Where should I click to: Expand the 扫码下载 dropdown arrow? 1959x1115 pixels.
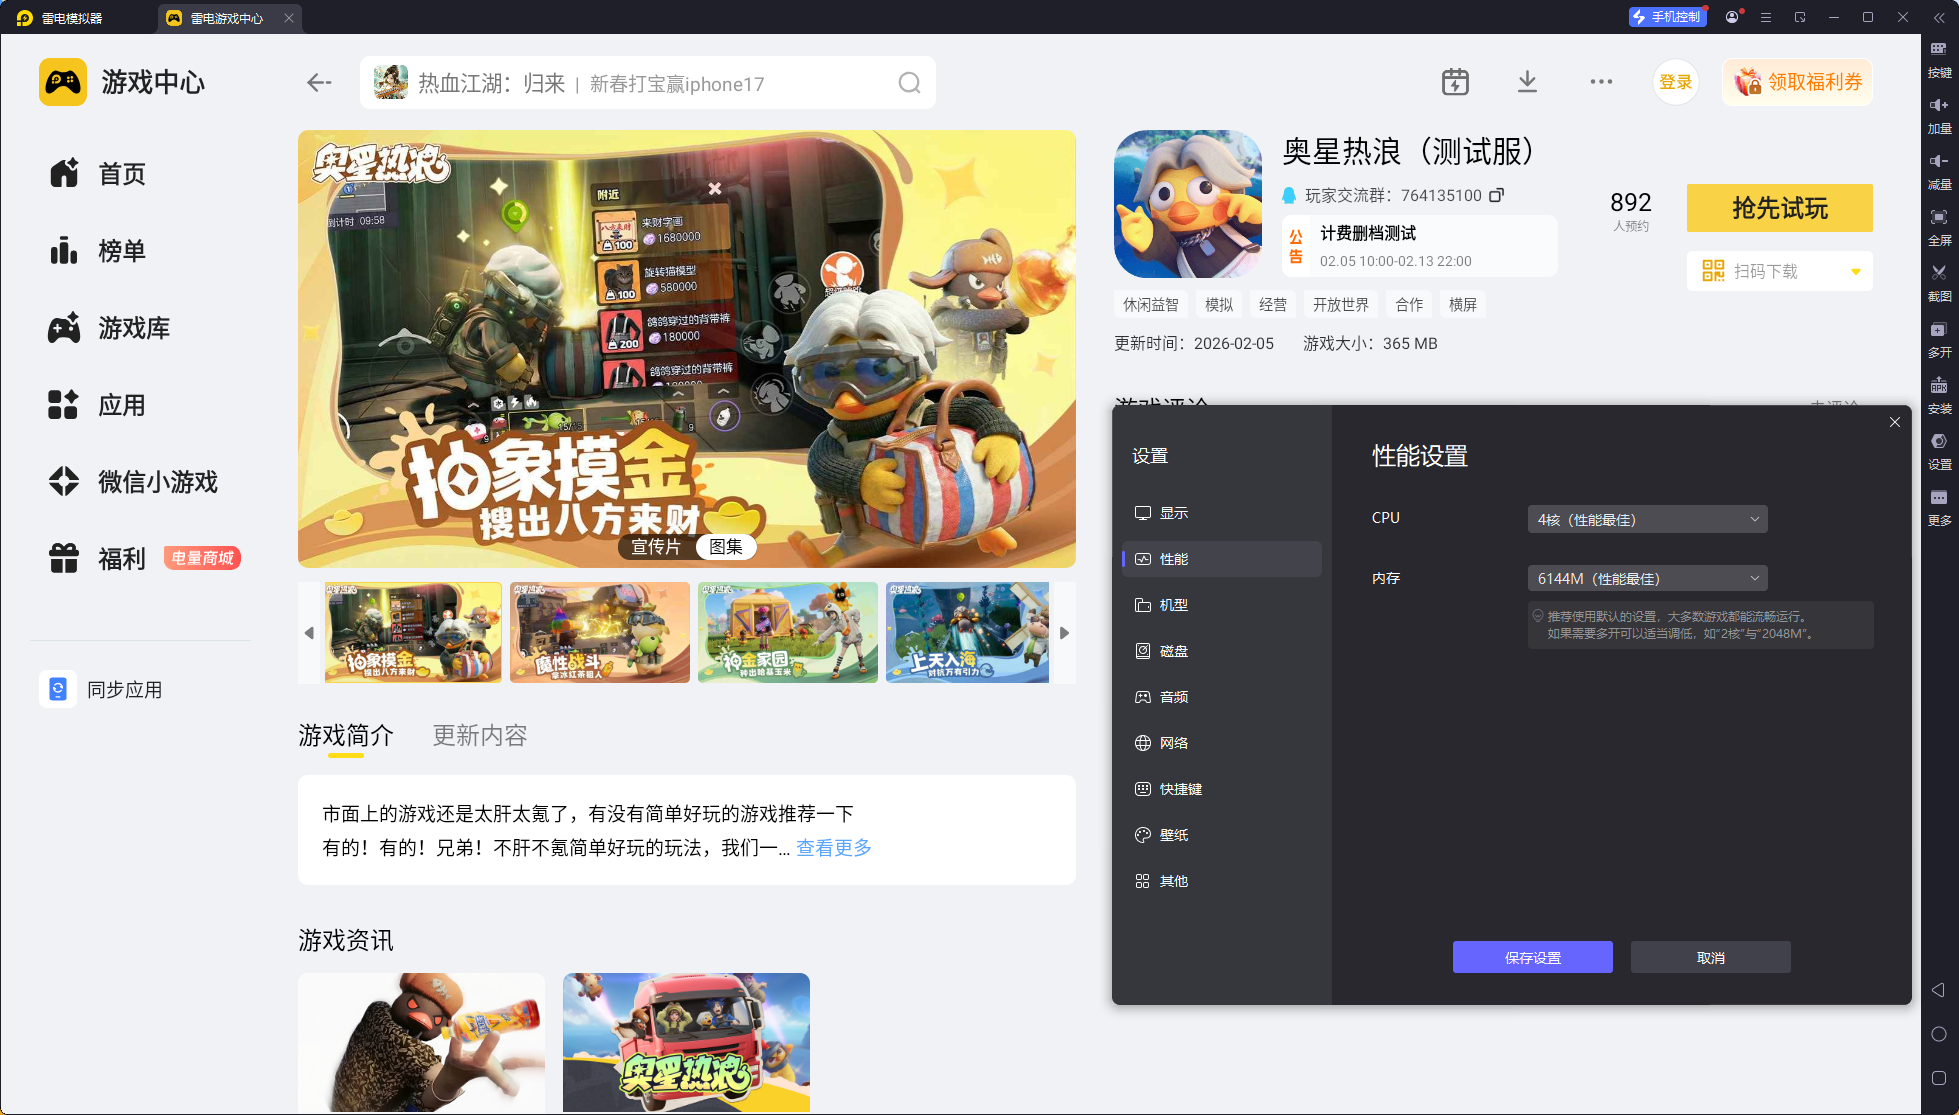tap(1856, 271)
